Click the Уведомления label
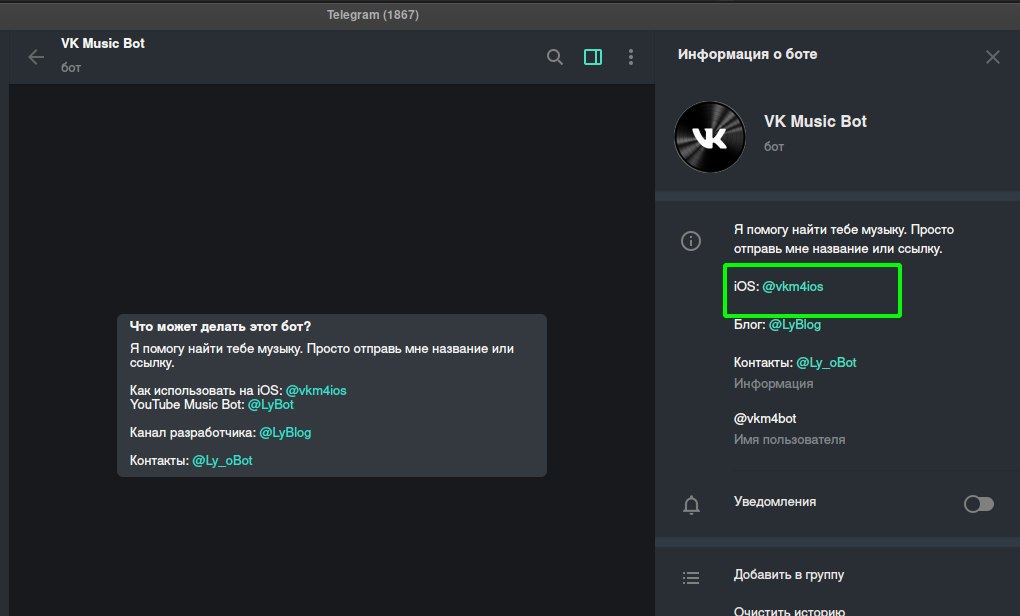 pyautogui.click(x=775, y=502)
